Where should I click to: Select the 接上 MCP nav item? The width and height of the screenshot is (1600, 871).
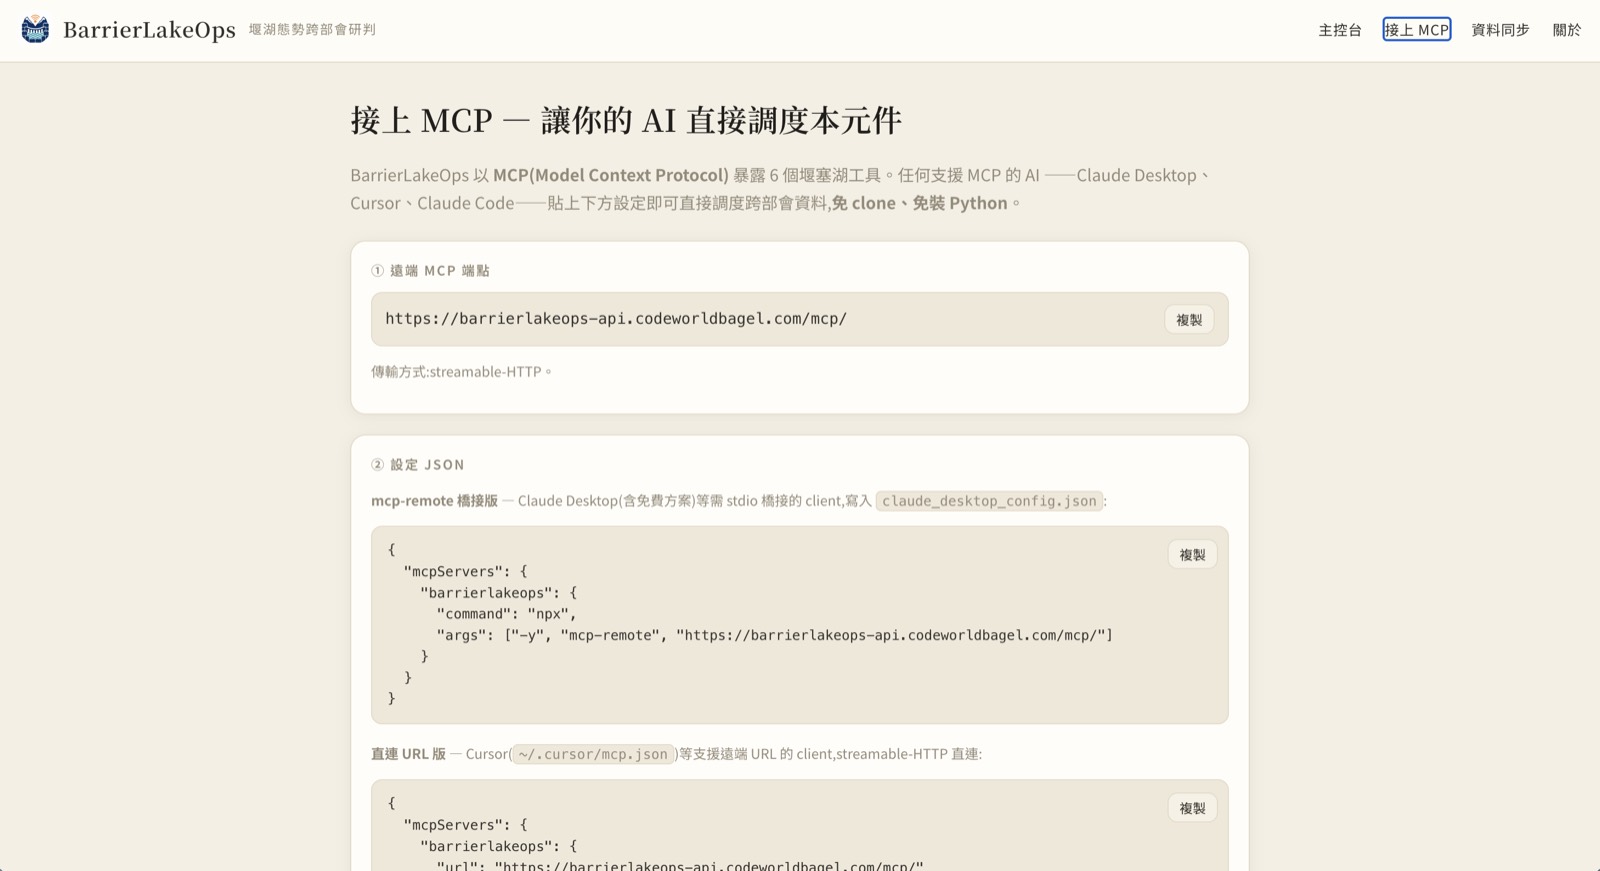1417,30
